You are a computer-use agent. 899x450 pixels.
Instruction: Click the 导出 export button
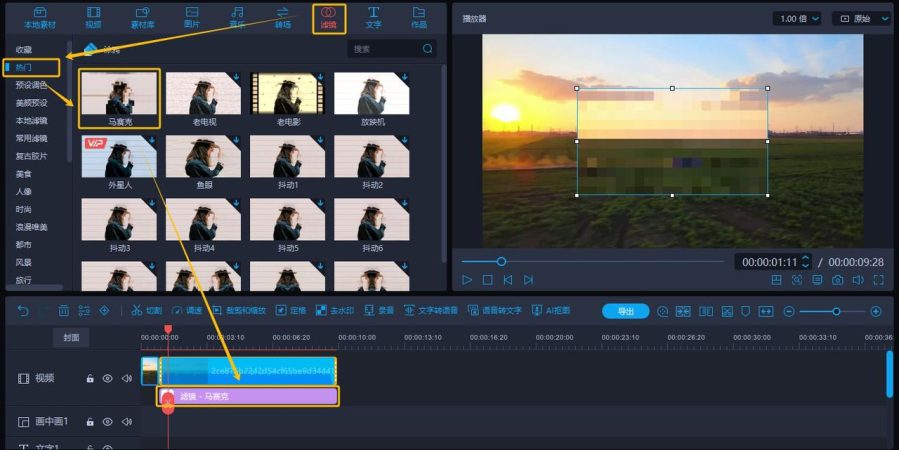tap(626, 311)
